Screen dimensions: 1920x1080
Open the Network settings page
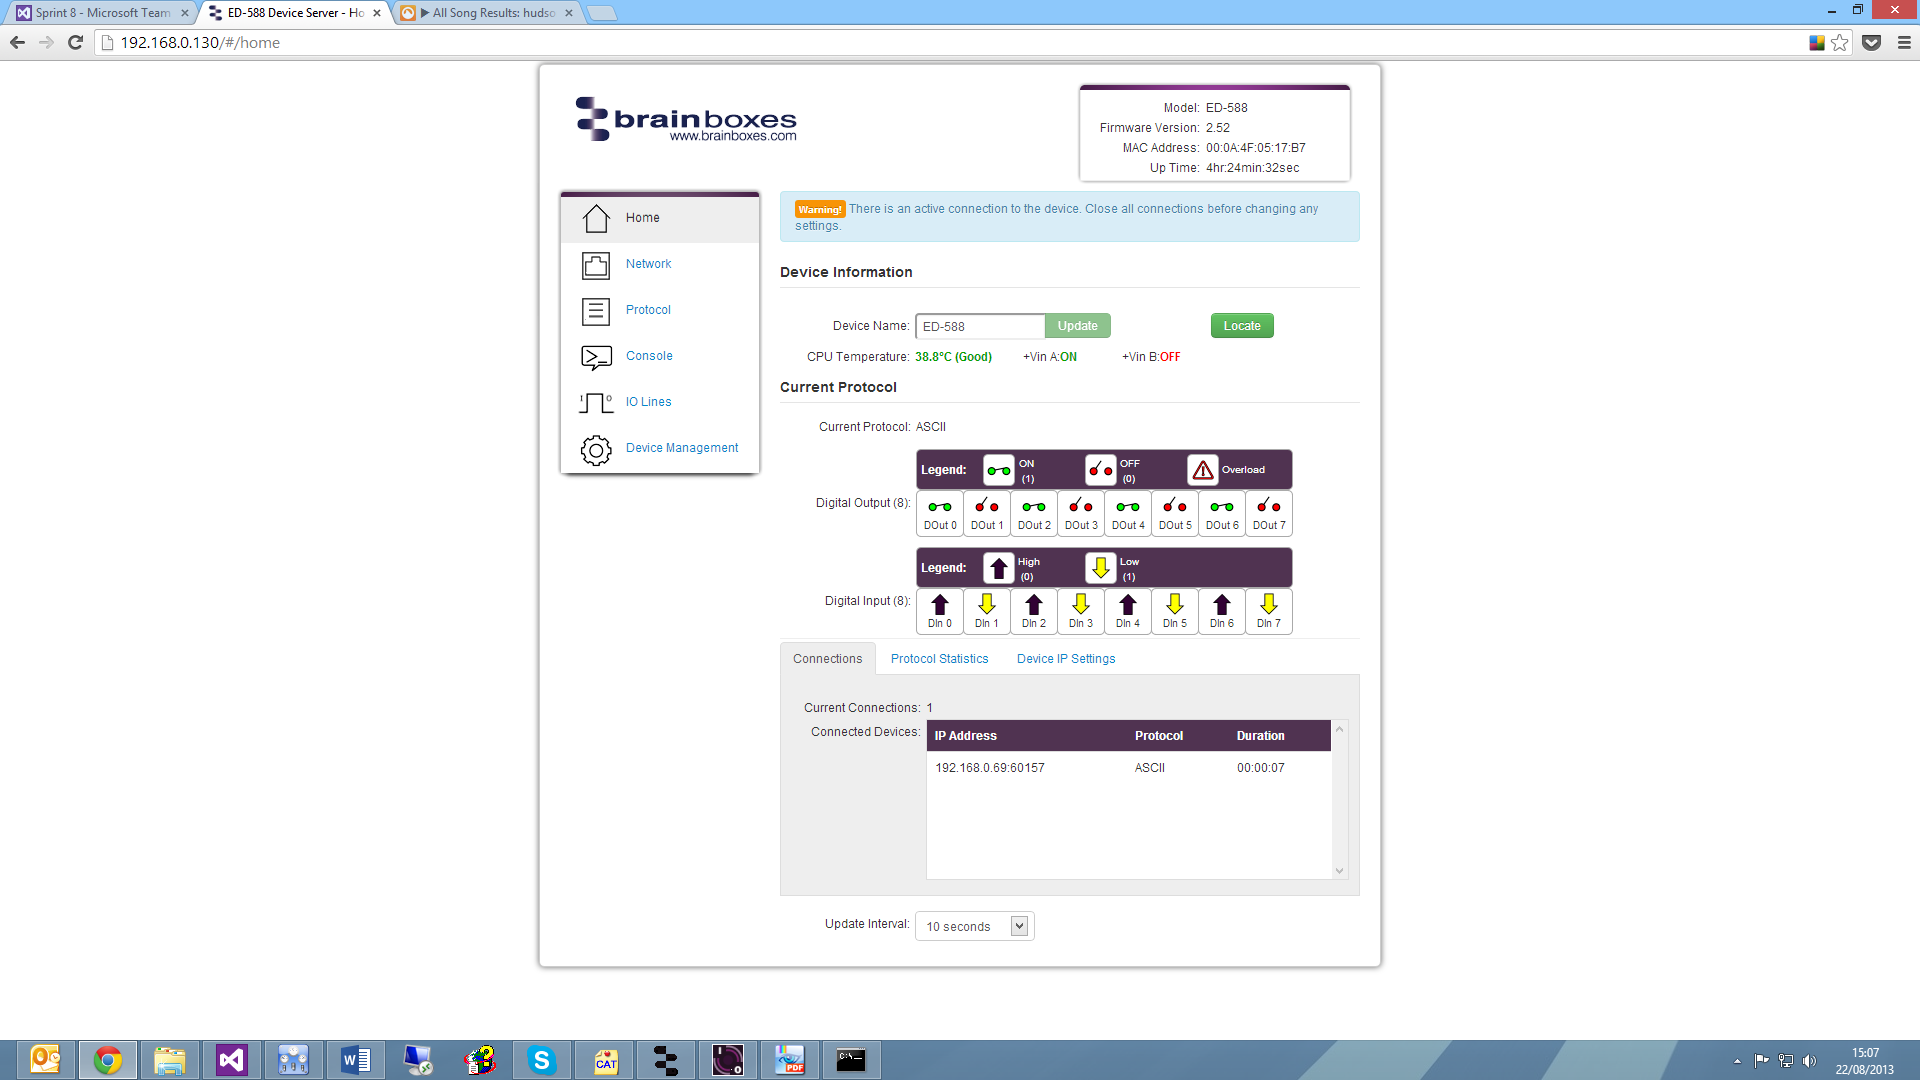tap(648, 263)
